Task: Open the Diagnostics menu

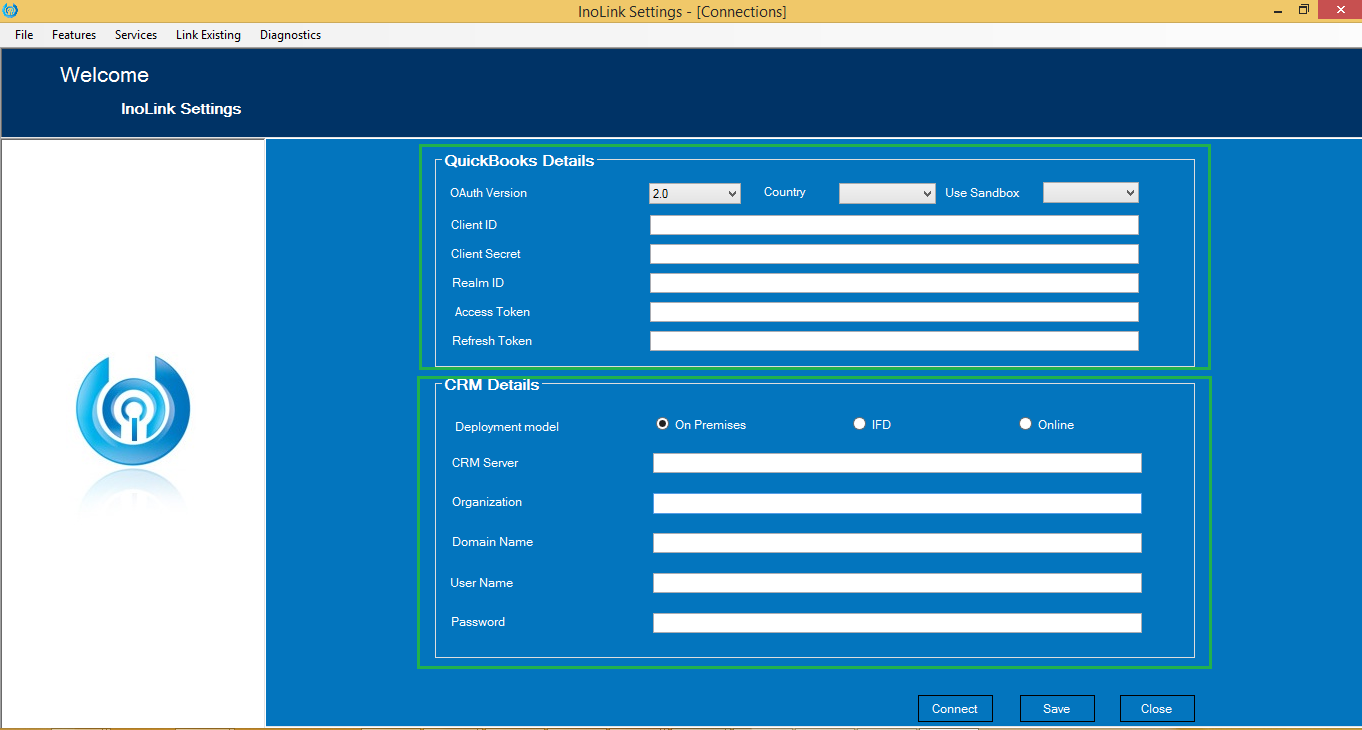Action: (x=290, y=35)
